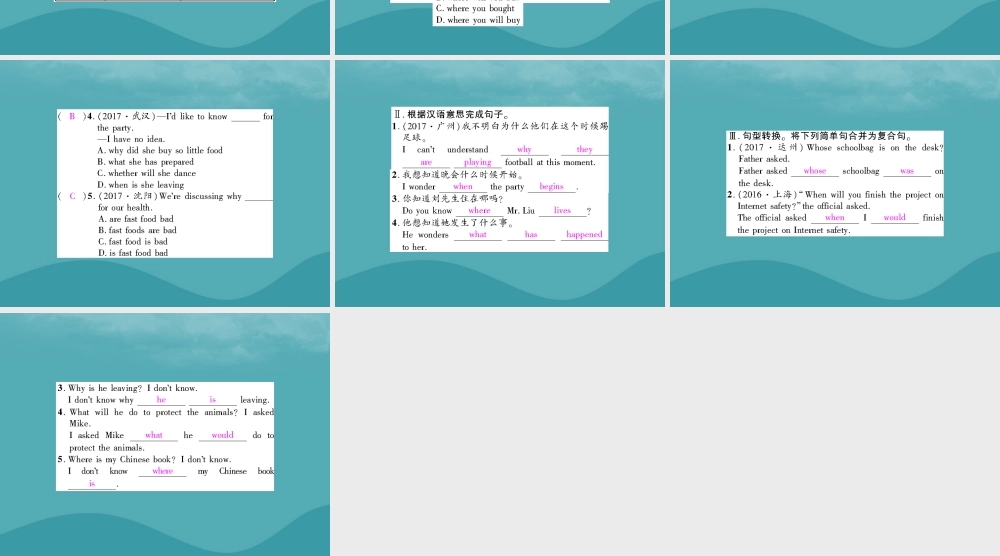Viewport: 1000px width, 556px height.
Task: Click the answer 'where' before 'my Chinese book'
Action: coord(162,471)
